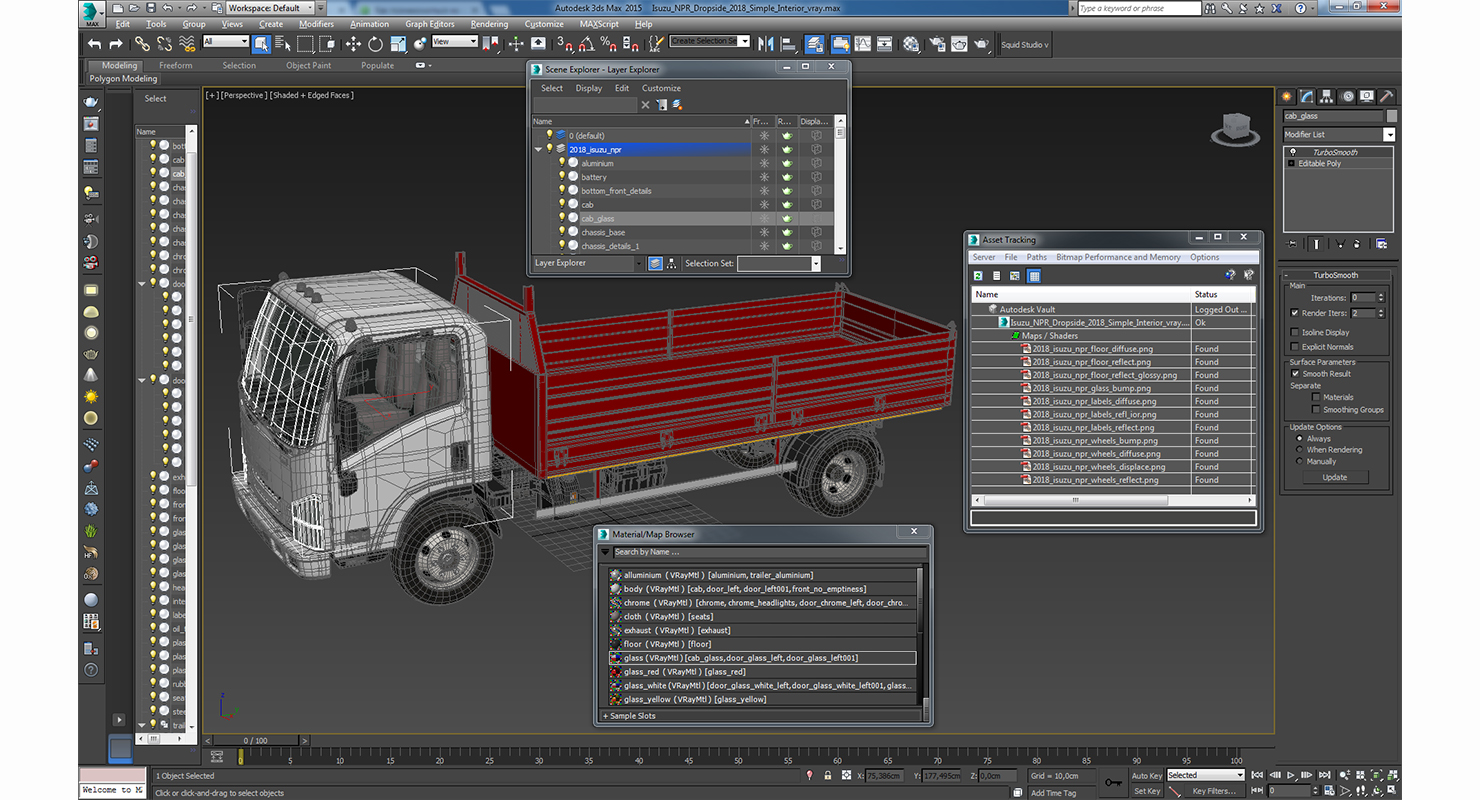The height and width of the screenshot is (800, 1480).
Task: Choose the Select and Move tool
Action: [353, 44]
